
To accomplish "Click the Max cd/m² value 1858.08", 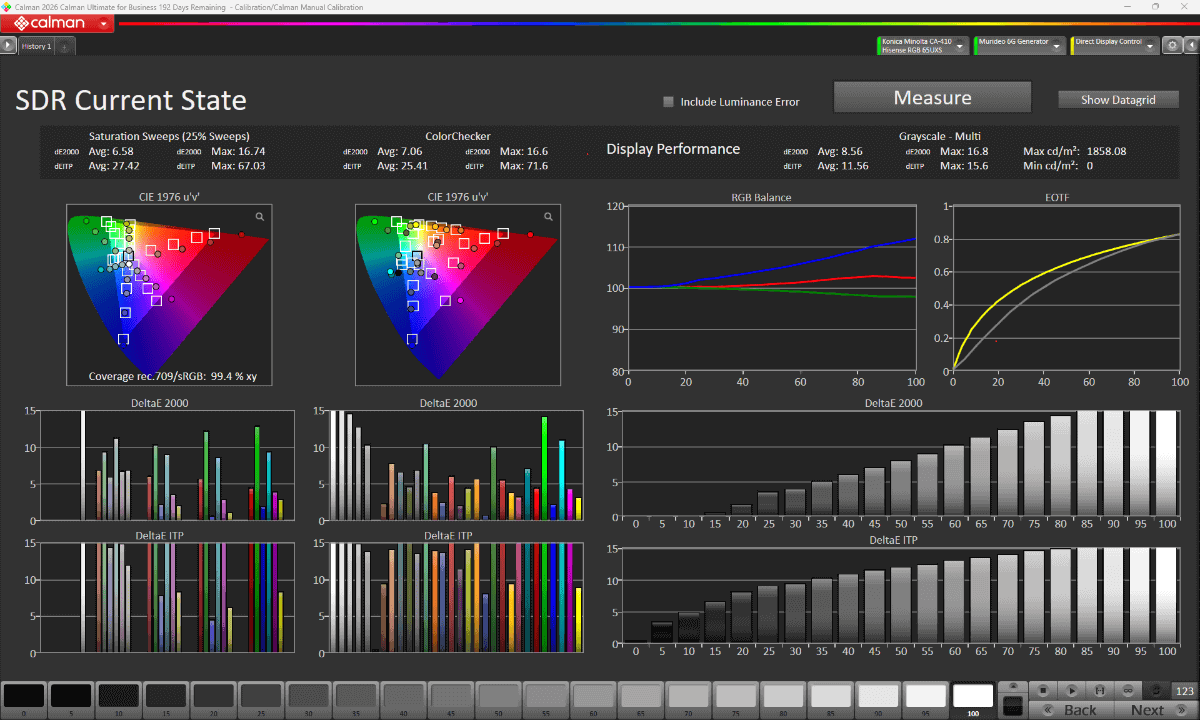I will point(1107,151).
